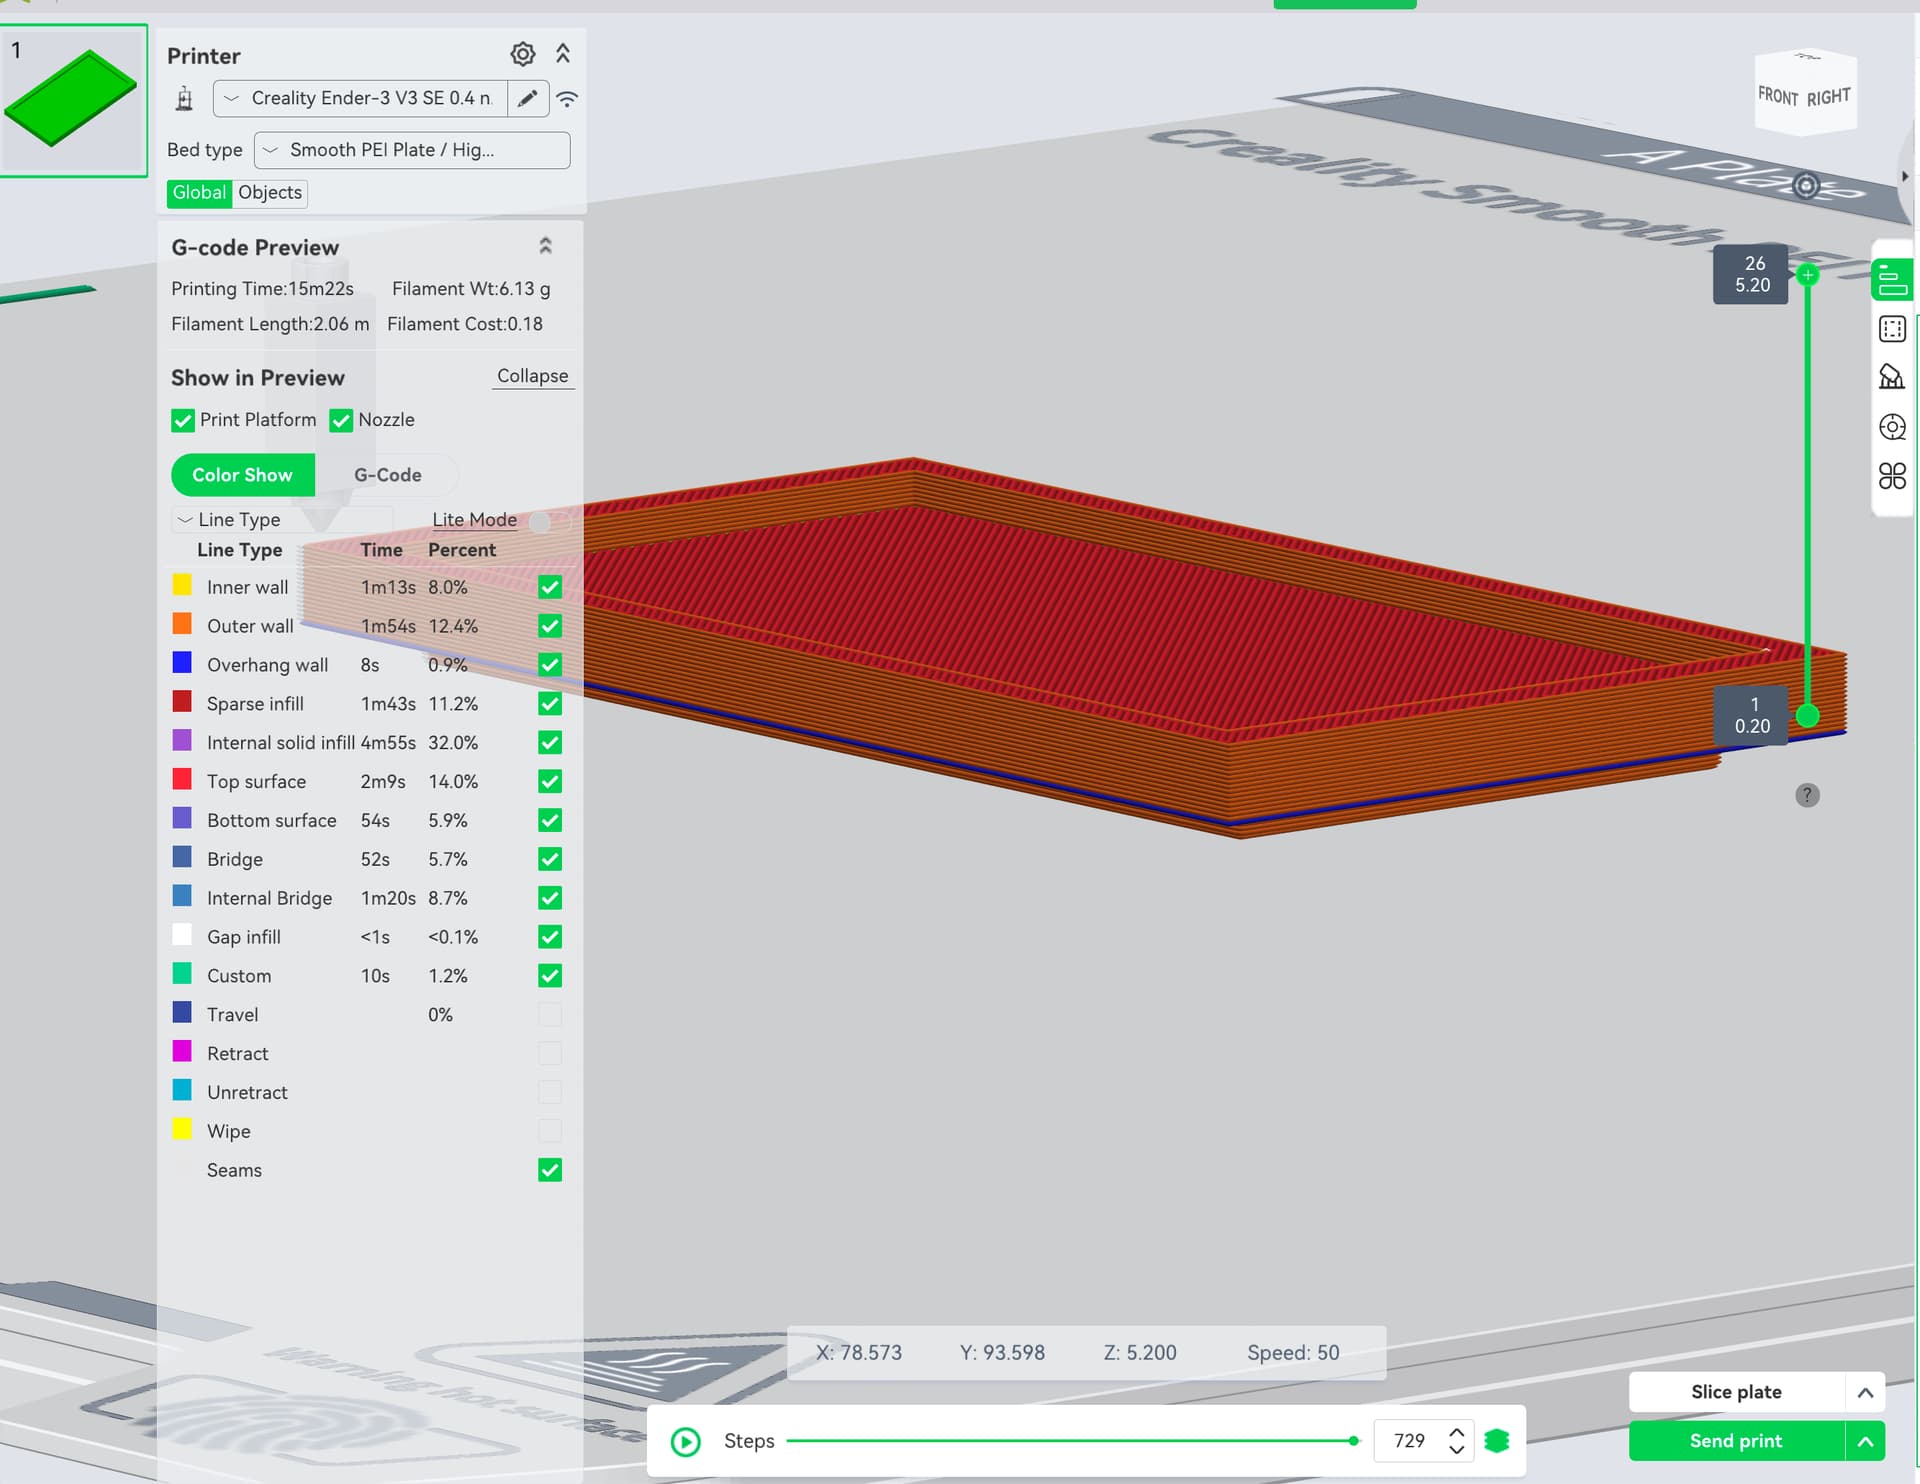Viewport: 1920px width, 1484px height.
Task: Click the Slice plate button
Action: (x=1736, y=1392)
